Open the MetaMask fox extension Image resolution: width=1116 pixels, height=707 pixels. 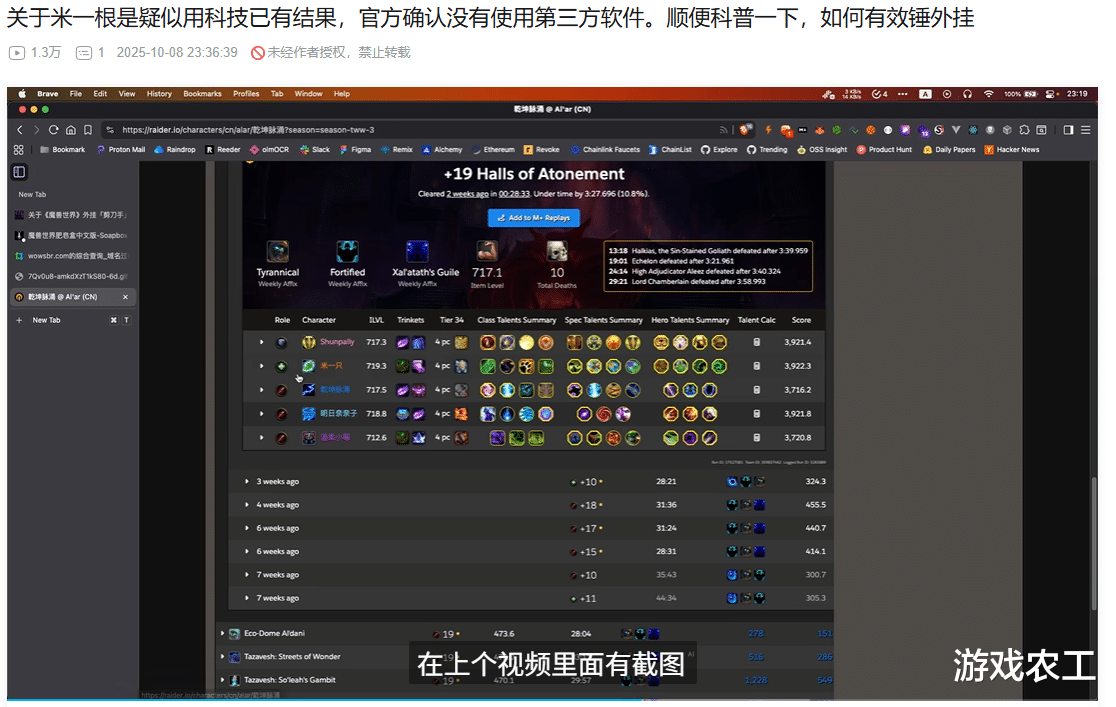point(819,130)
